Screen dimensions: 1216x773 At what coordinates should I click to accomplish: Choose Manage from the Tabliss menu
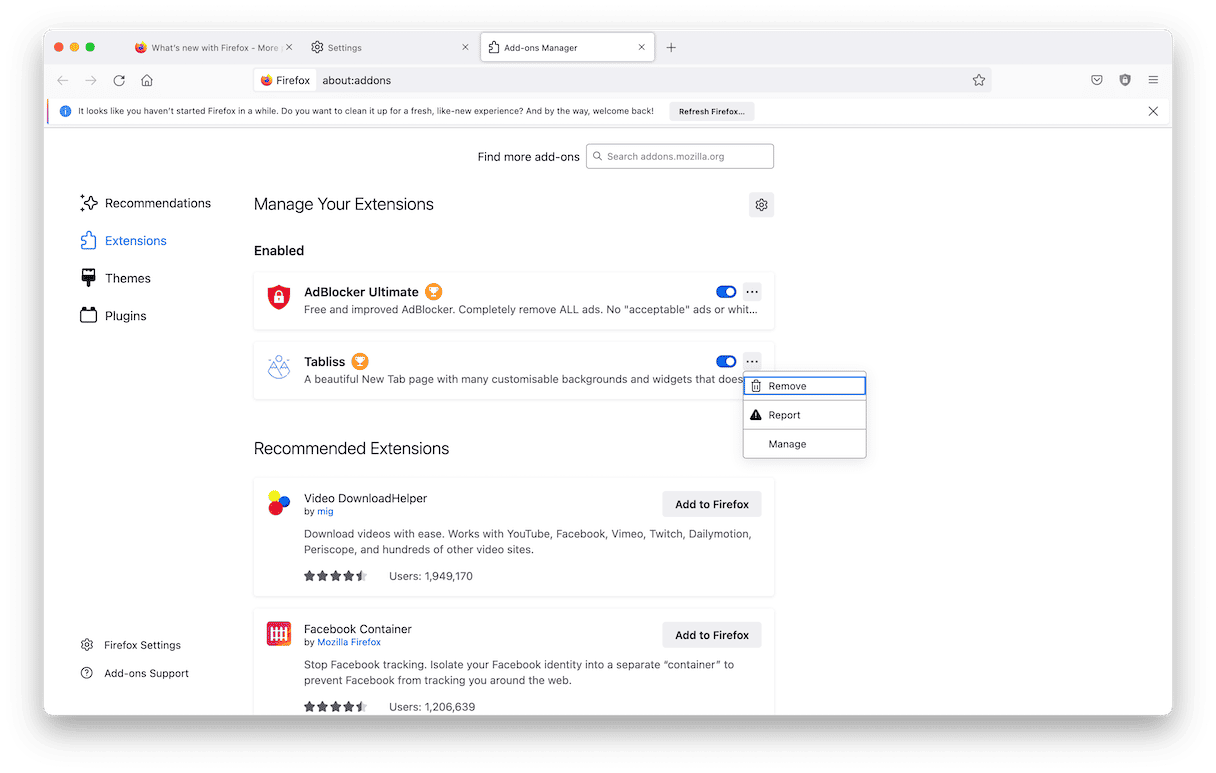point(805,444)
